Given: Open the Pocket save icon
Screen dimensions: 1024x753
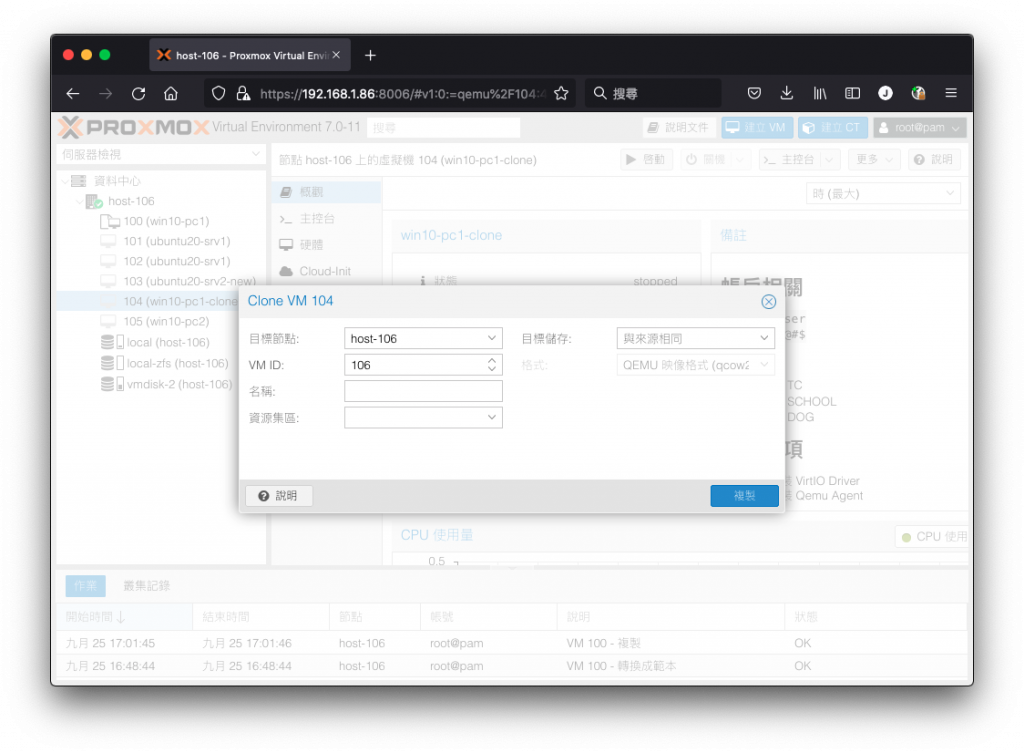Looking at the screenshot, I should pyautogui.click(x=754, y=93).
